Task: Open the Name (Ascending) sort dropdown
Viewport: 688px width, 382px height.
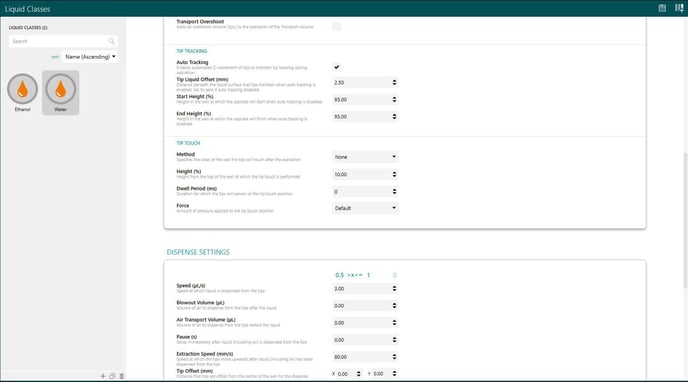Action: [90, 57]
